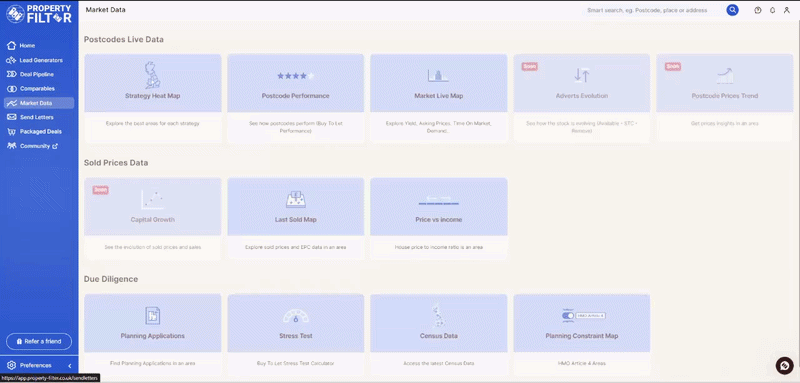This screenshot has width=800, height=383.
Task: Select Market Data in the sidebar
Action: 39,103
